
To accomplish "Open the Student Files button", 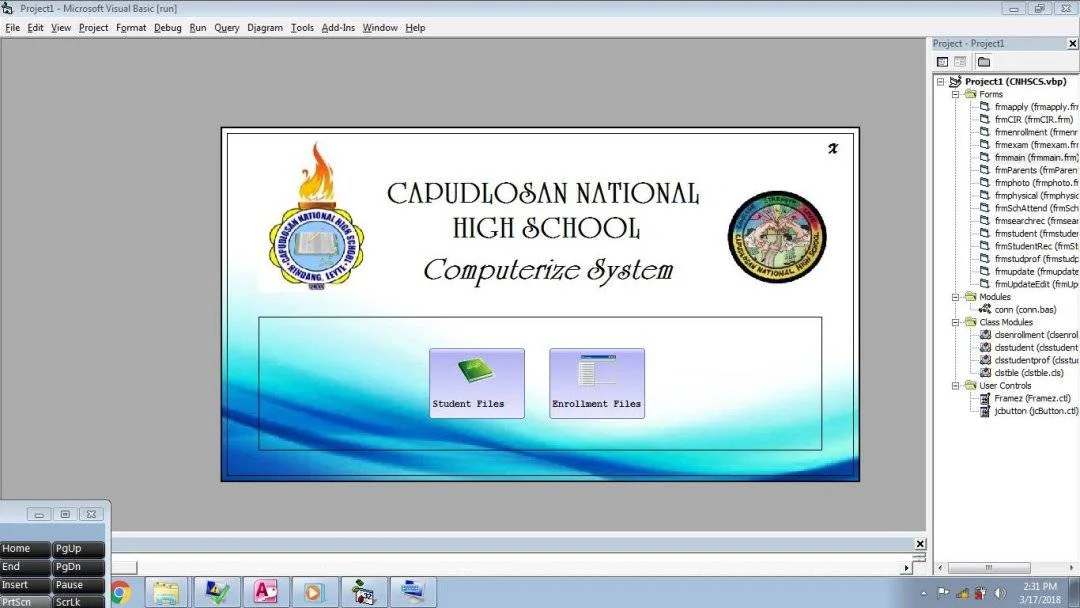I will tap(477, 383).
